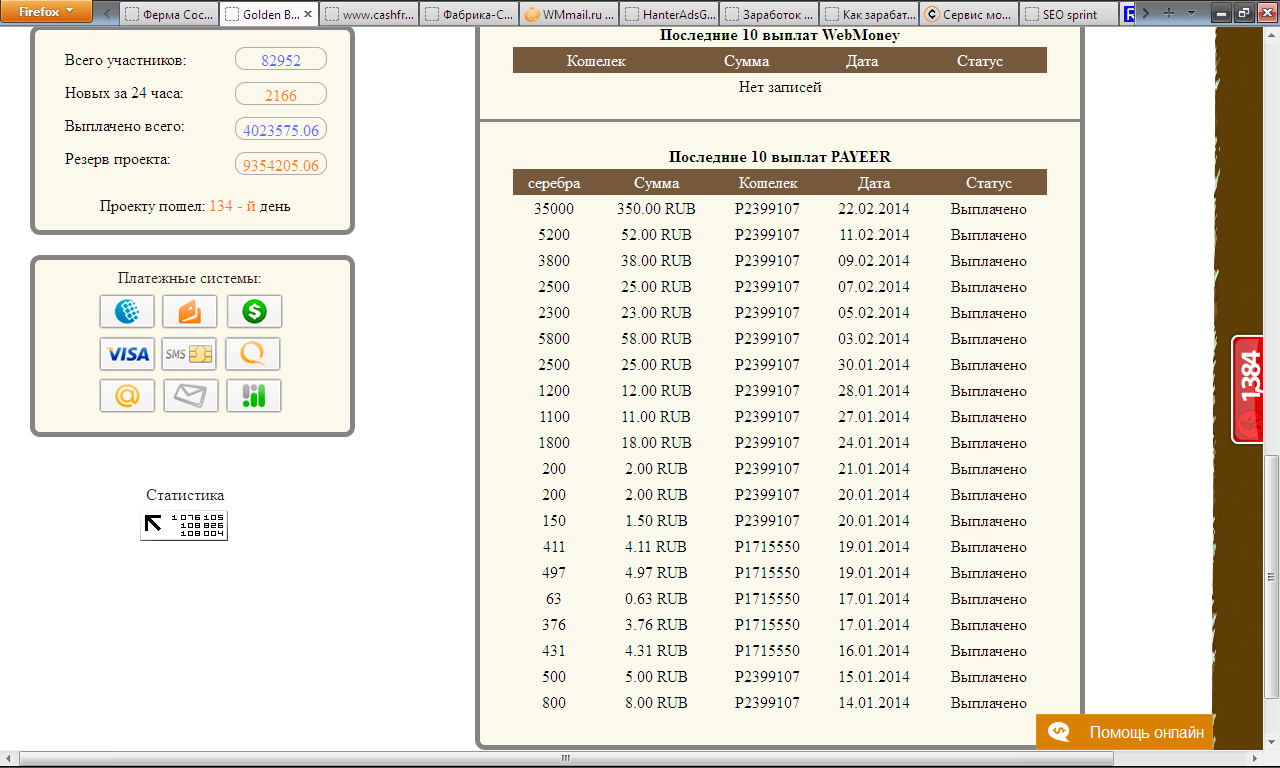Click project reserve value 9354205.06
Image resolution: width=1280 pixels, height=768 pixels.
281,165
